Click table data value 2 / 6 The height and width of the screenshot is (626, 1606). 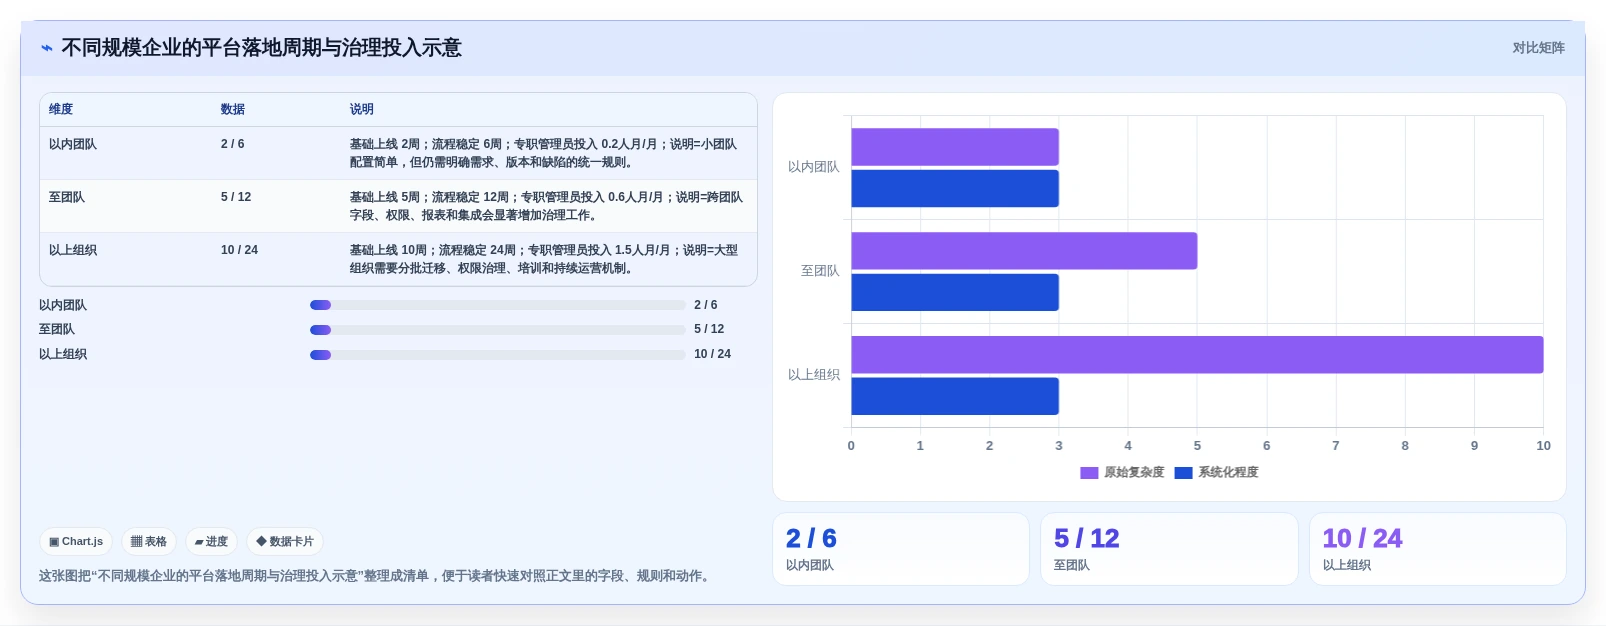pyautogui.click(x=233, y=144)
